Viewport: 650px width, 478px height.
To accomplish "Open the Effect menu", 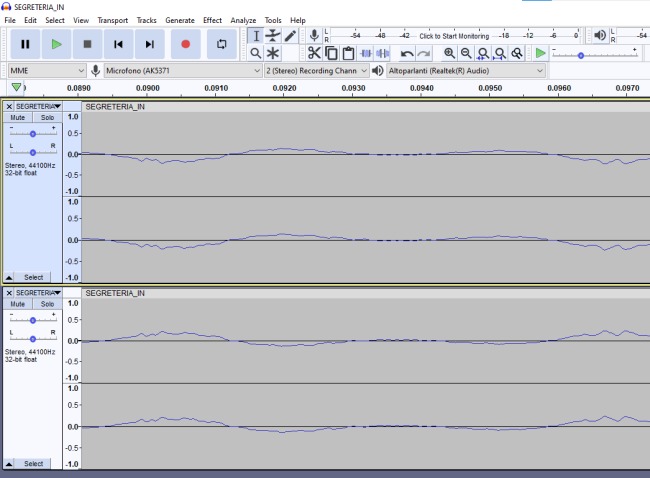I will (212, 20).
